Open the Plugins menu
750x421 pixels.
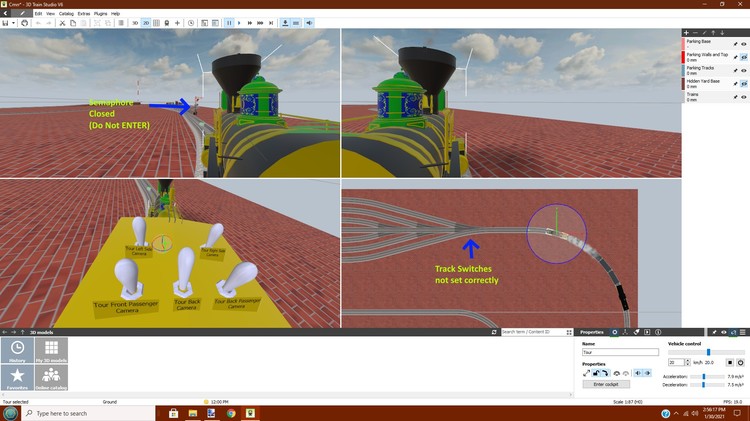(x=100, y=14)
